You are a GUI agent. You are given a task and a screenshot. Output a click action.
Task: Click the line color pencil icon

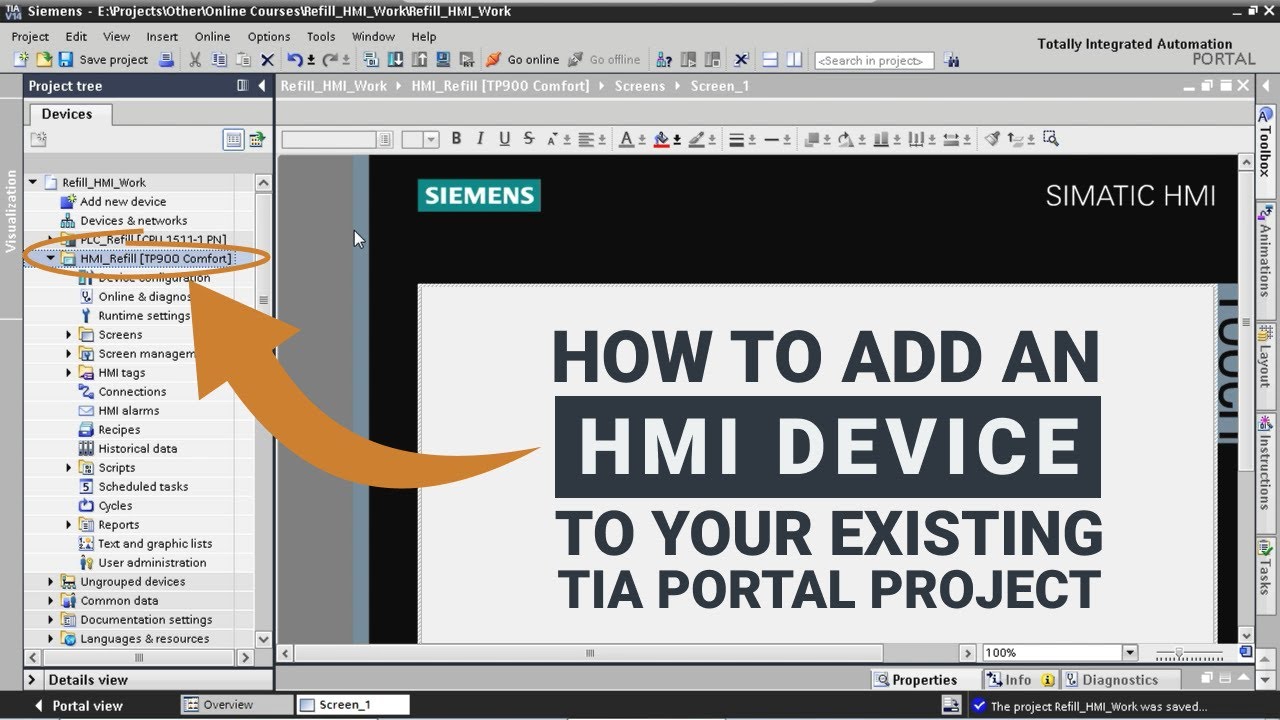697,139
